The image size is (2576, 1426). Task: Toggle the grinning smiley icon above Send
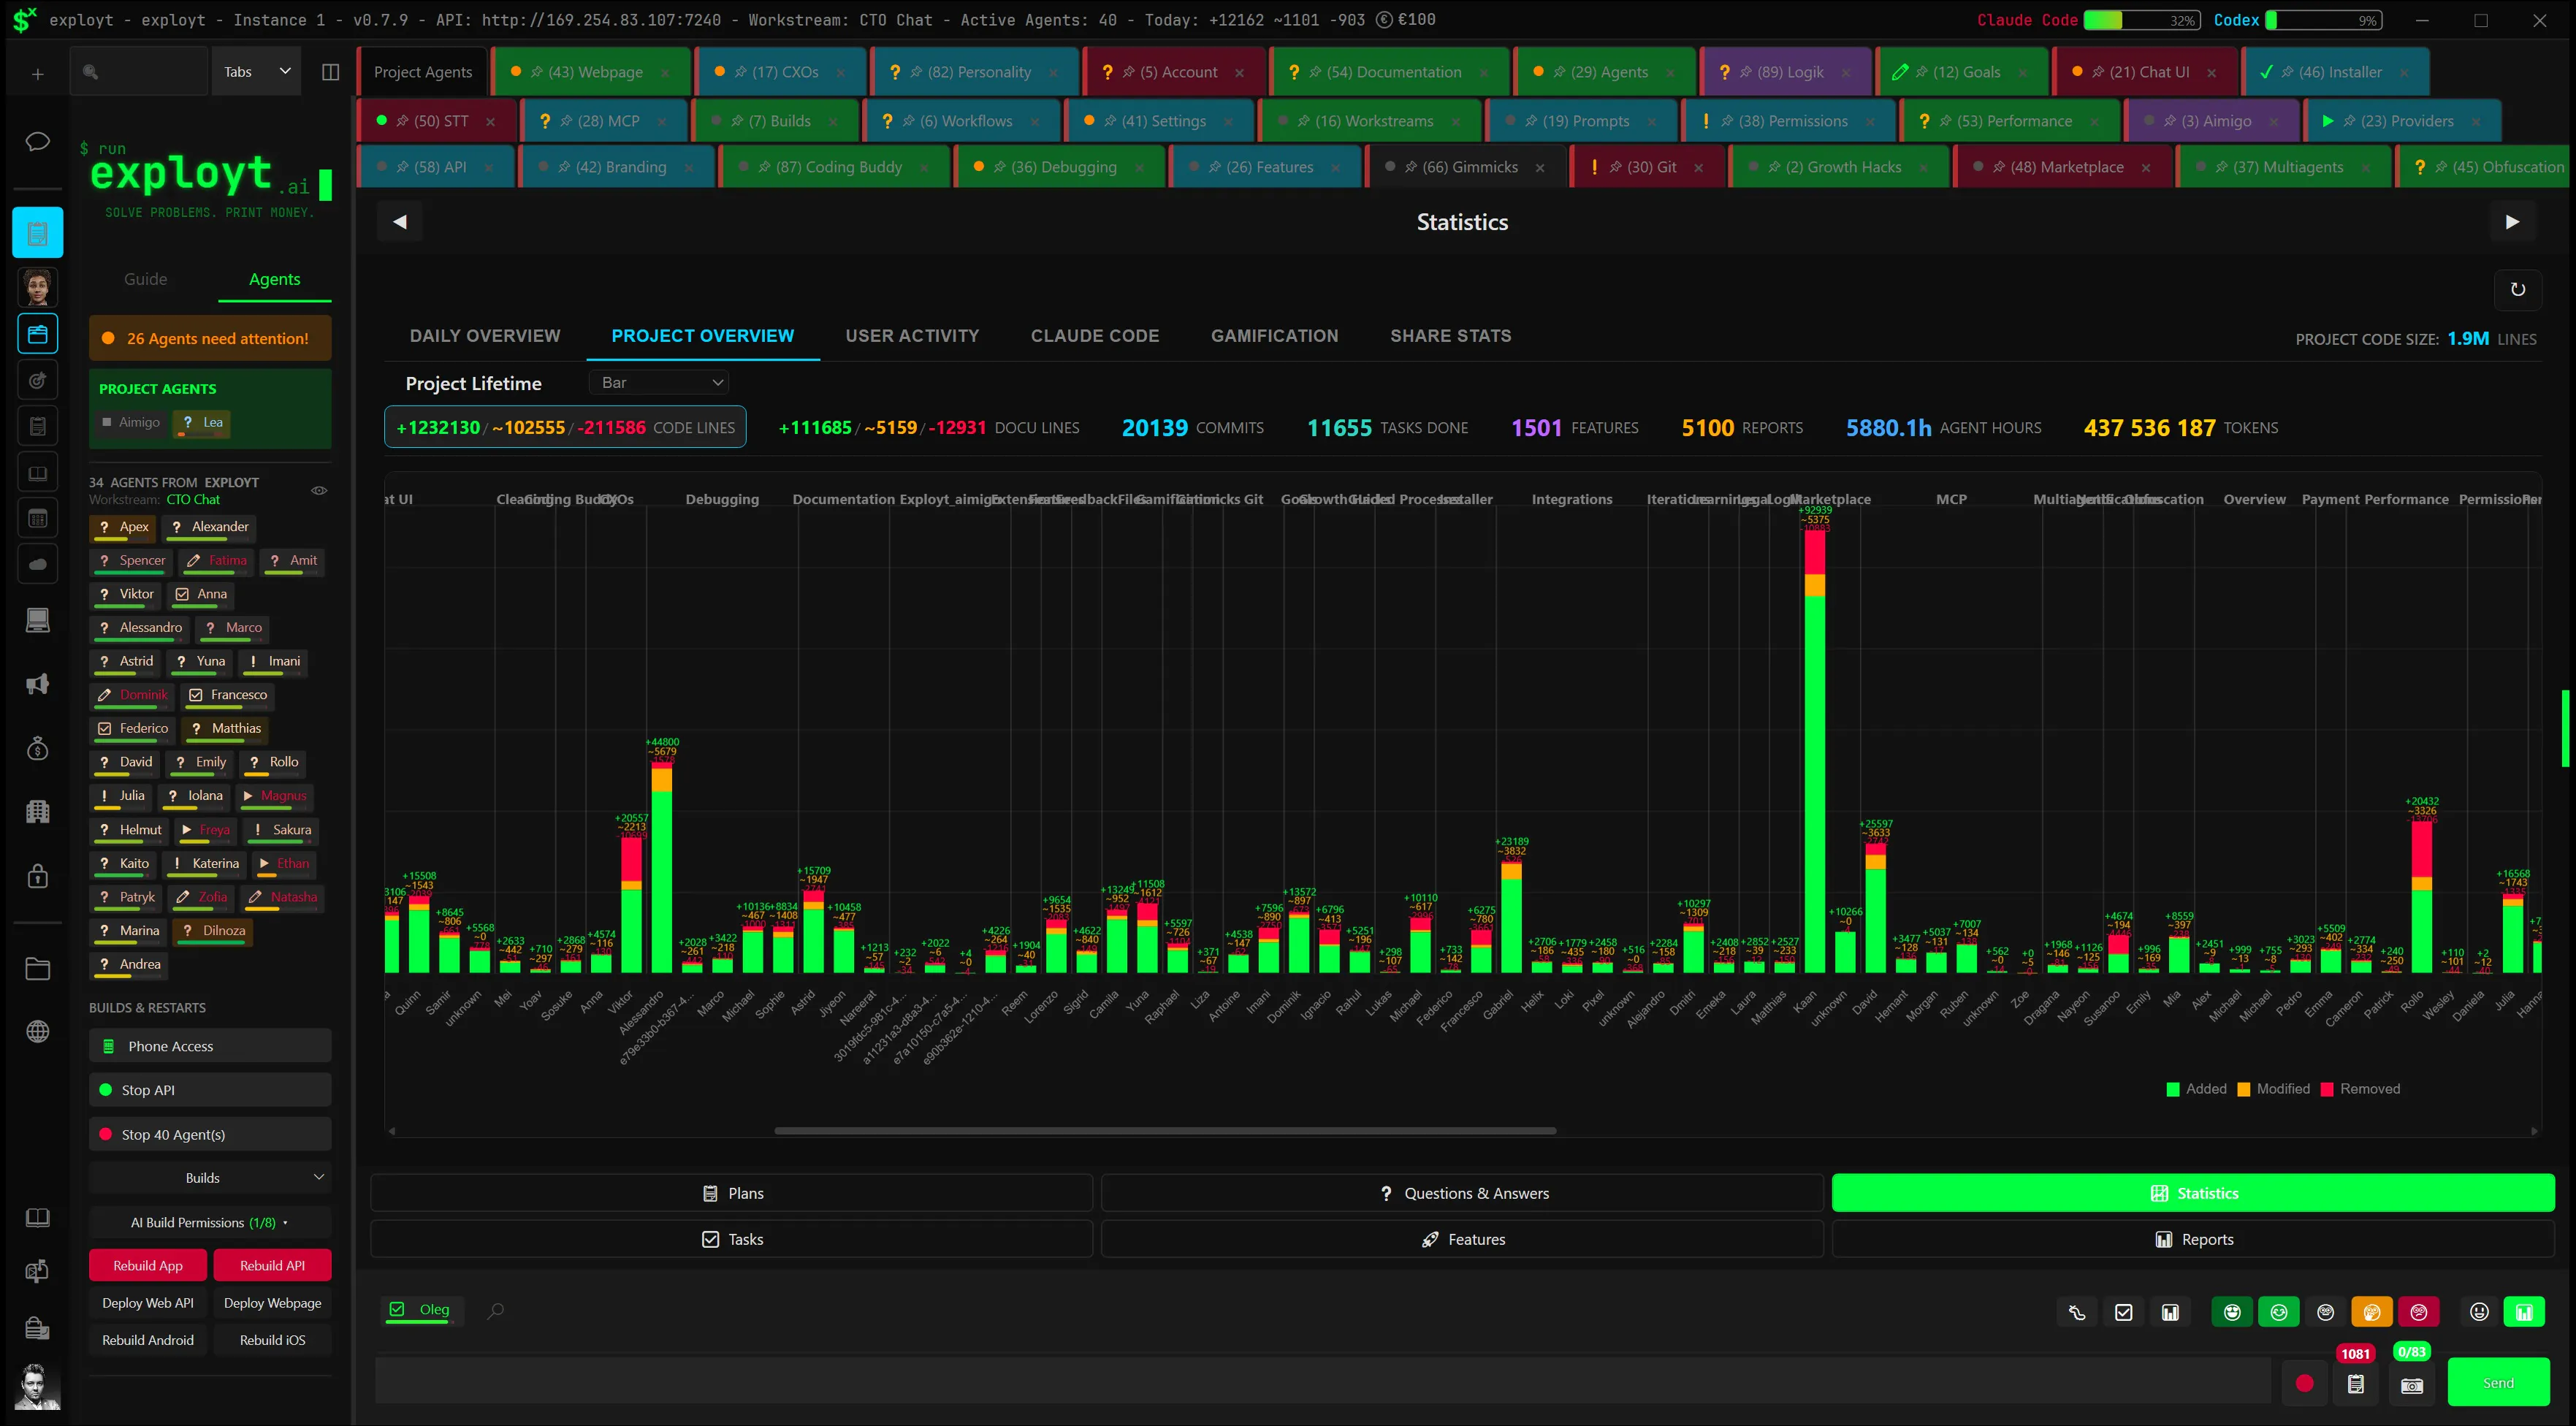pyautogui.click(x=2479, y=1312)
